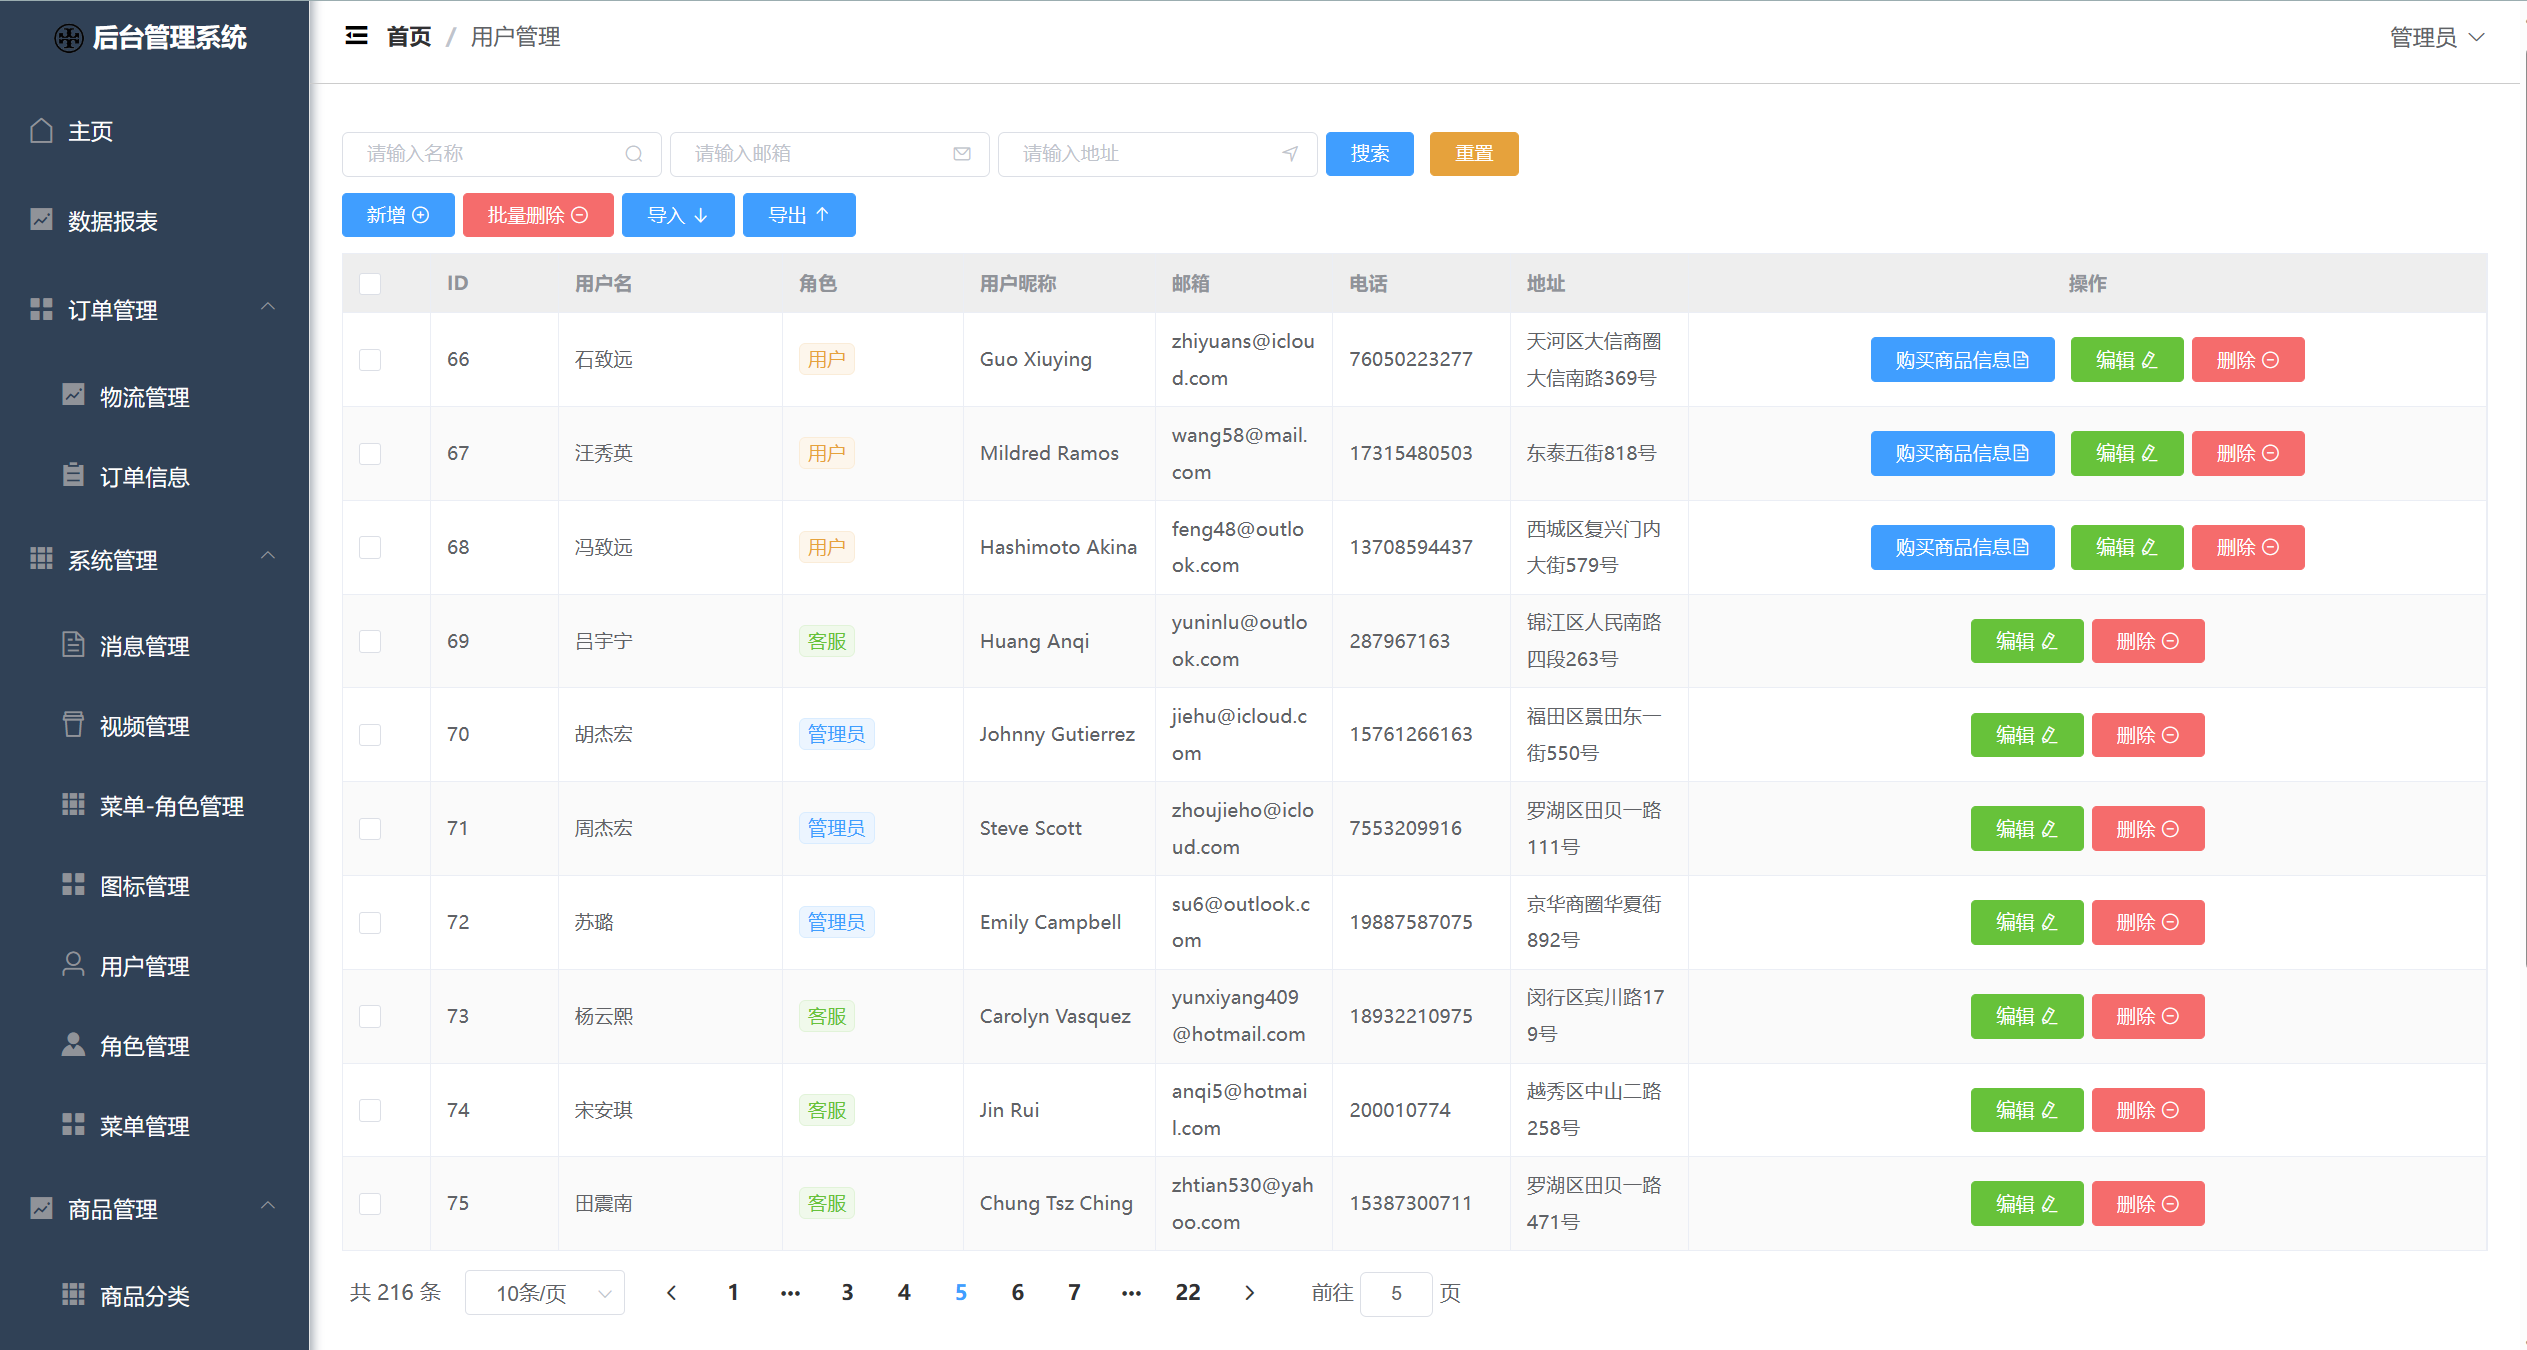Open 数据报表 in the sidebar
The height and width of the screenshot is (1350, 2527).
pyautogui.click(x=154, y=220)
